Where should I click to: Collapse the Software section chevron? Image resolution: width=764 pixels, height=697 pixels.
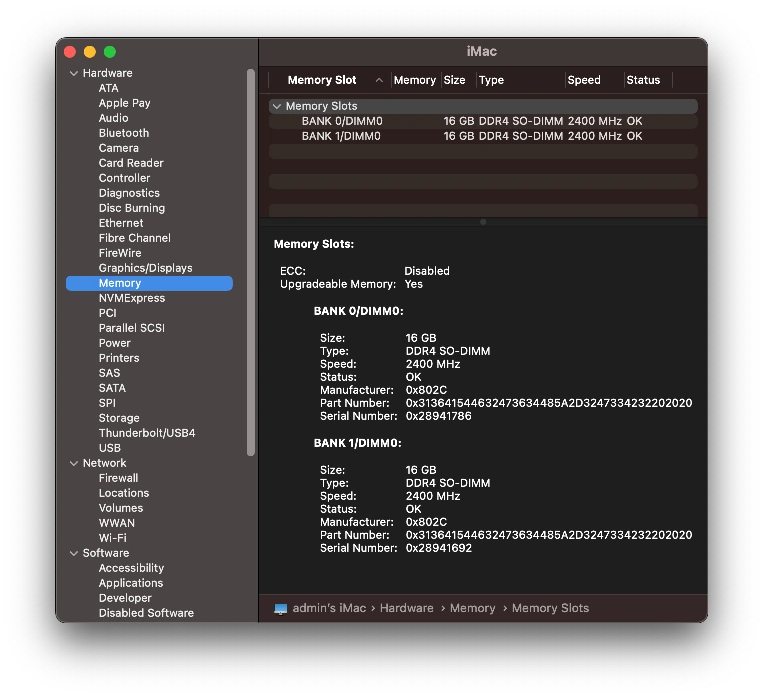click(74, 553)
